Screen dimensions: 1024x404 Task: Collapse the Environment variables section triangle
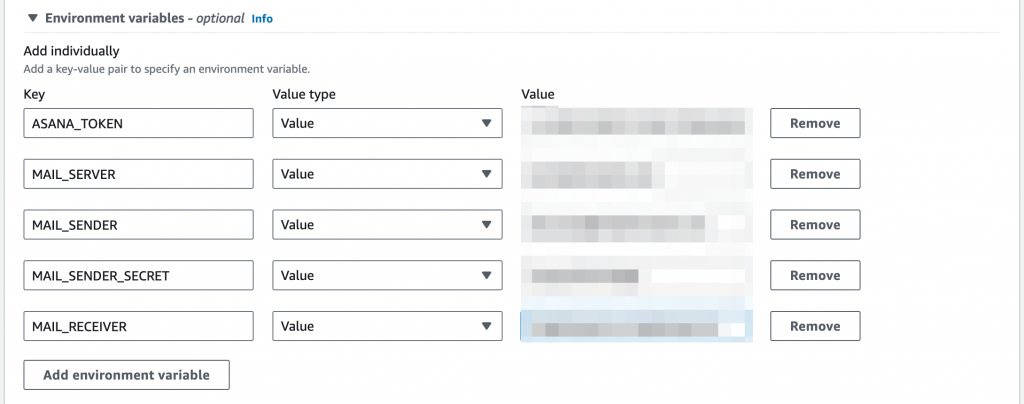point(33,18)
